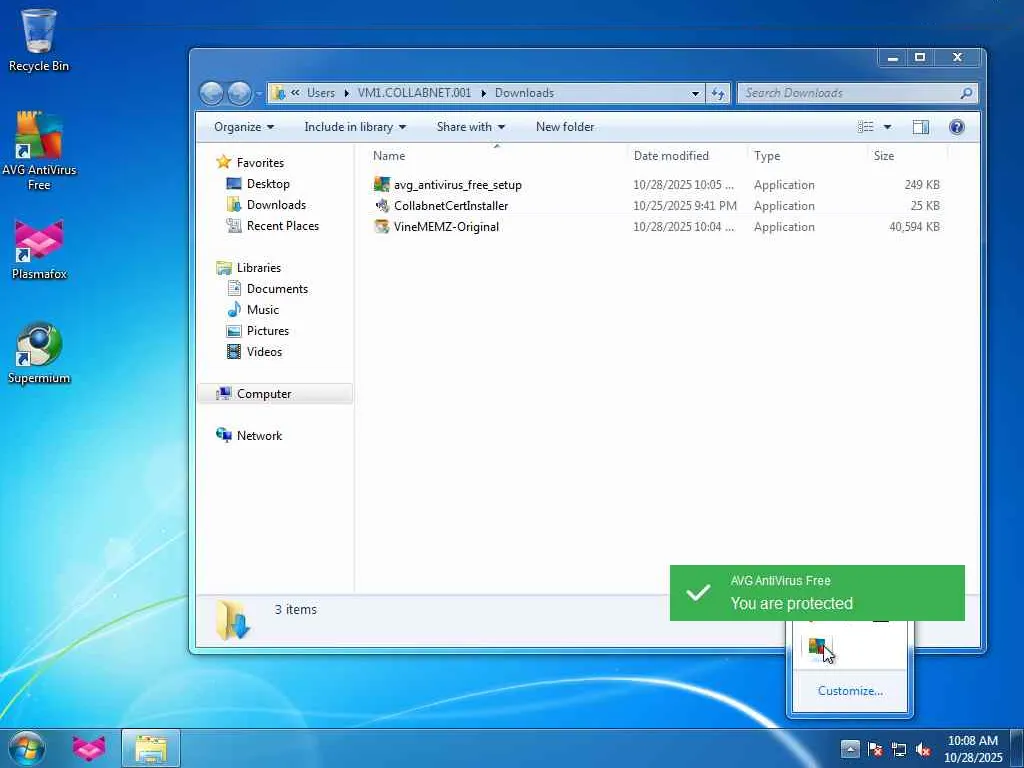
Task: Click the network tray icon
Action: click(899, 749)
